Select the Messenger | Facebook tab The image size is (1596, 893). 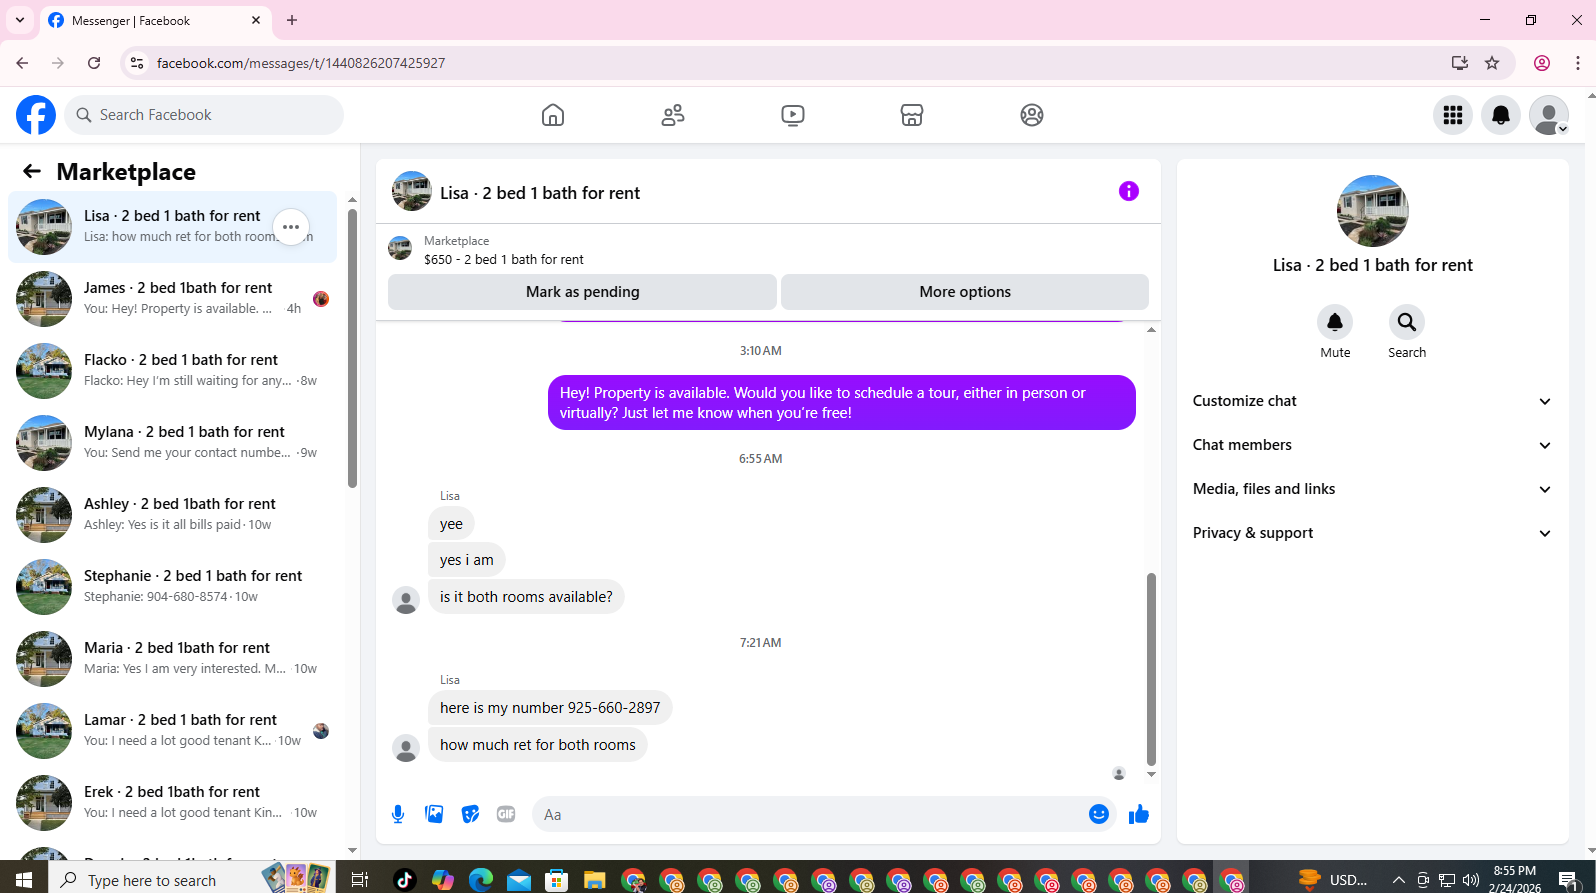click(x=156, y=20)
